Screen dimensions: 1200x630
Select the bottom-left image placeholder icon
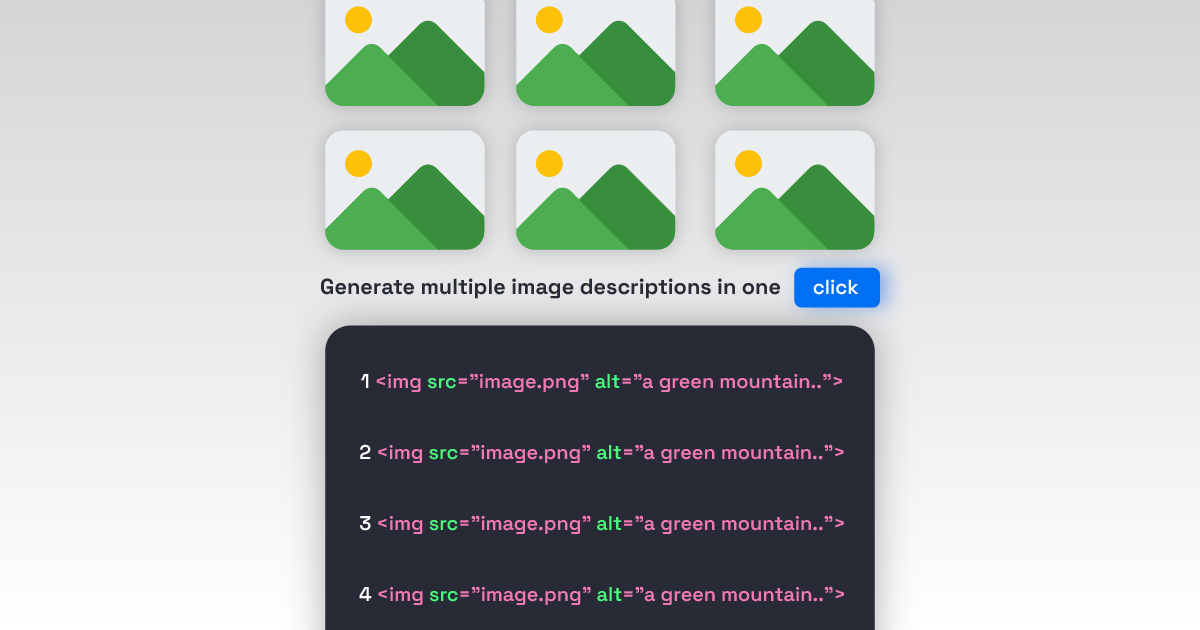pos(405,190)
